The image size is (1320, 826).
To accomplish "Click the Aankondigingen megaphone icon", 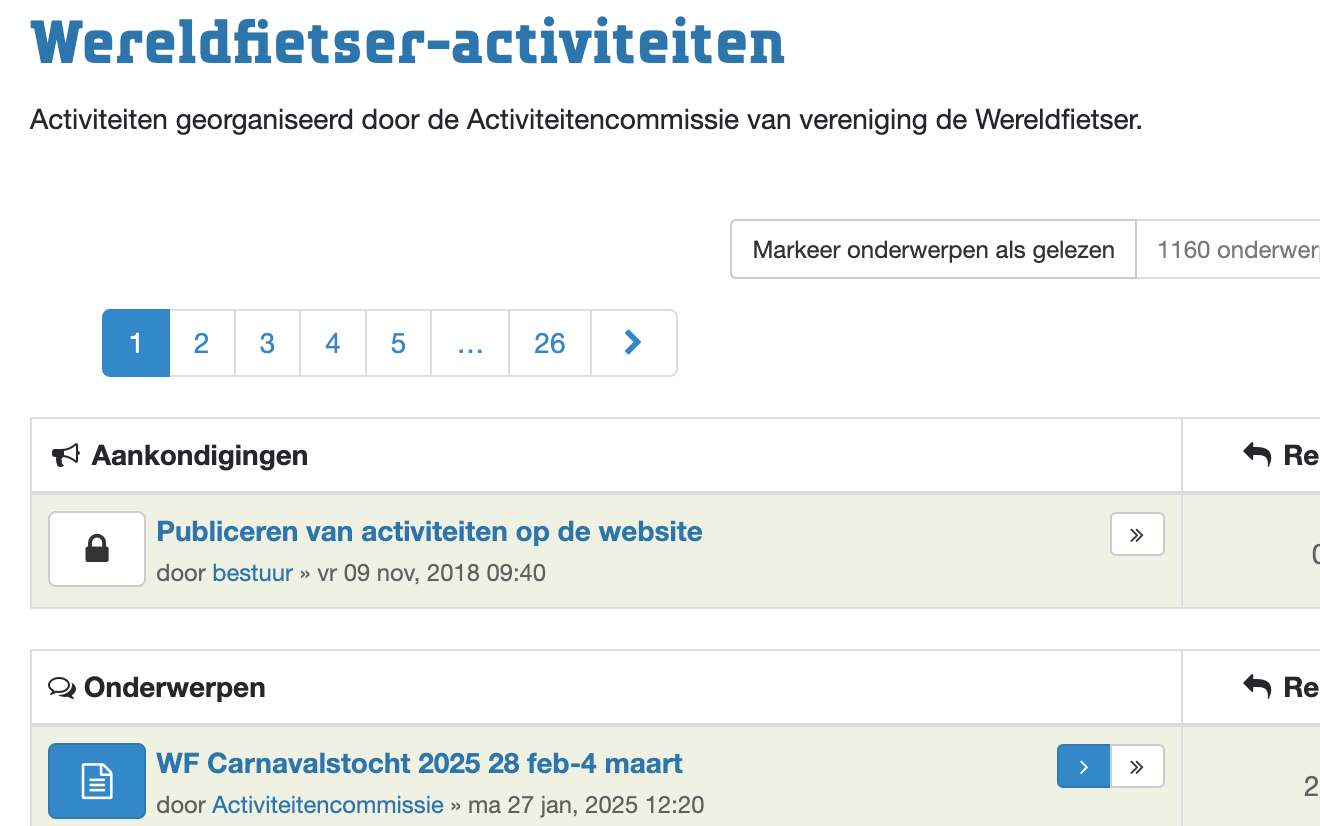I will click(66, 456).
